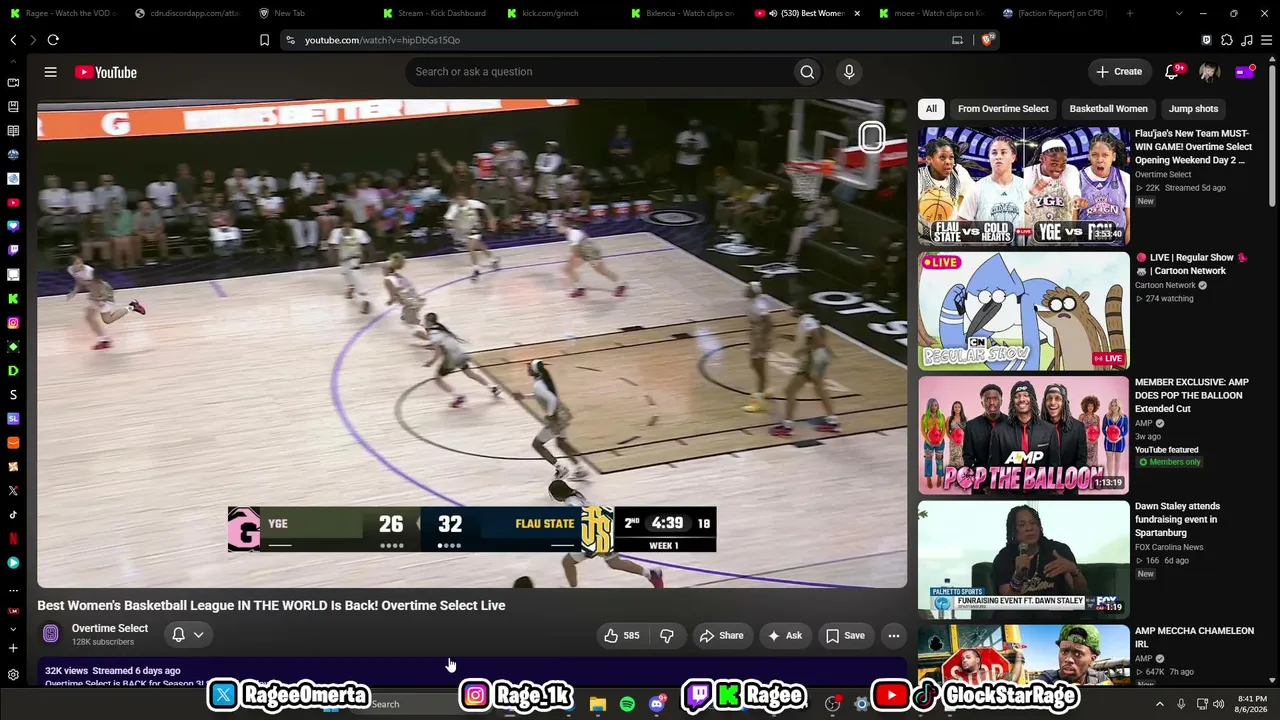Open sidebar settings gear

click(x=13, y=675)
